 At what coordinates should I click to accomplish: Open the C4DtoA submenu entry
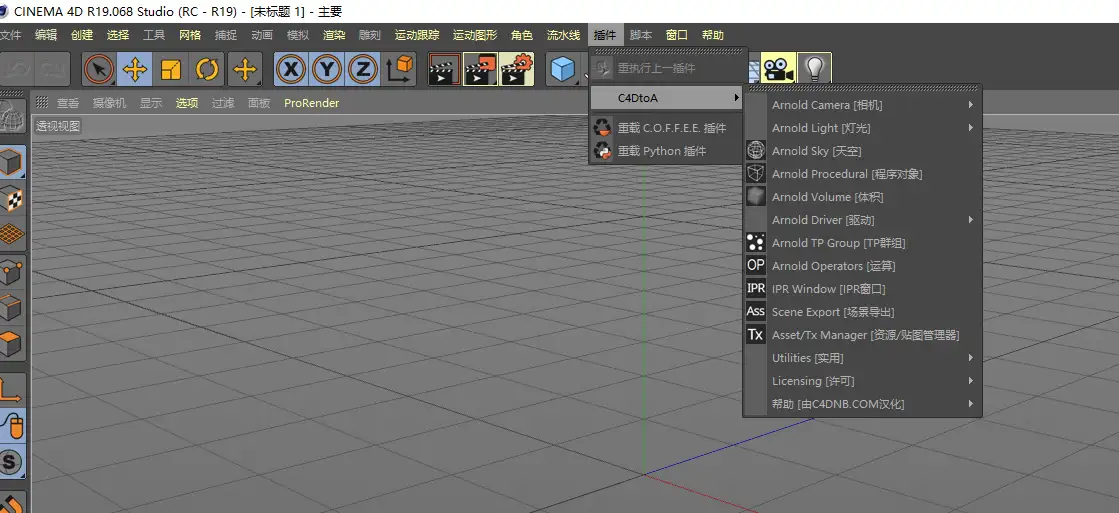click(x=667, y=98)
